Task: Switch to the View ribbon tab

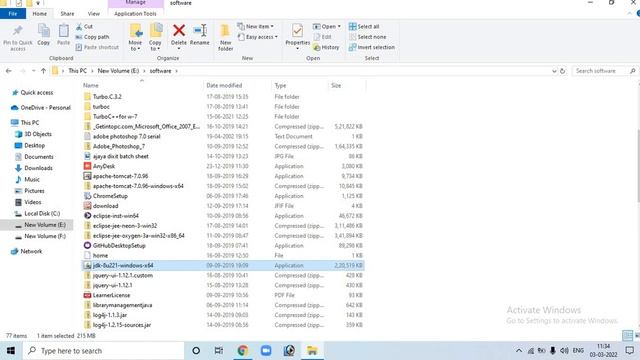Action: (93, 14)
